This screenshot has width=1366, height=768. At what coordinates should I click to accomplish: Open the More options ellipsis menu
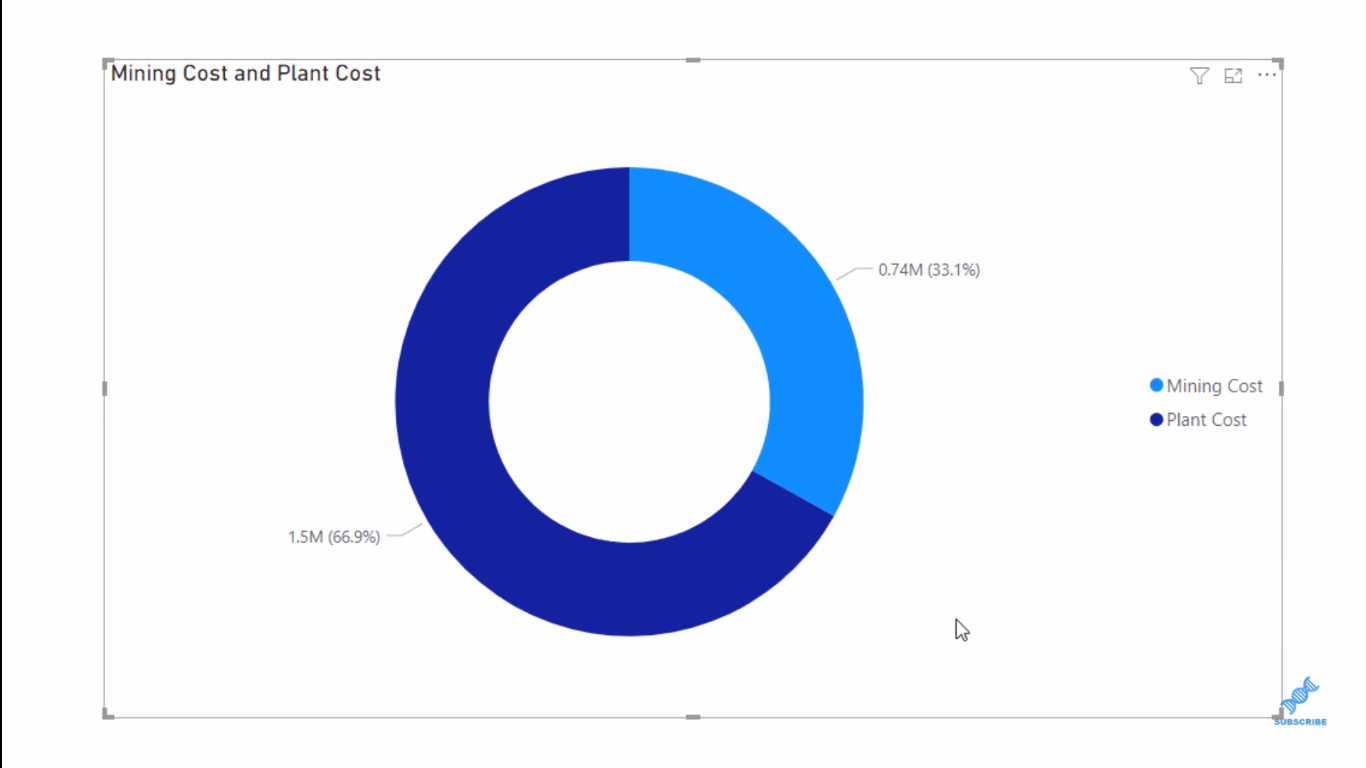pos(1267,75)
